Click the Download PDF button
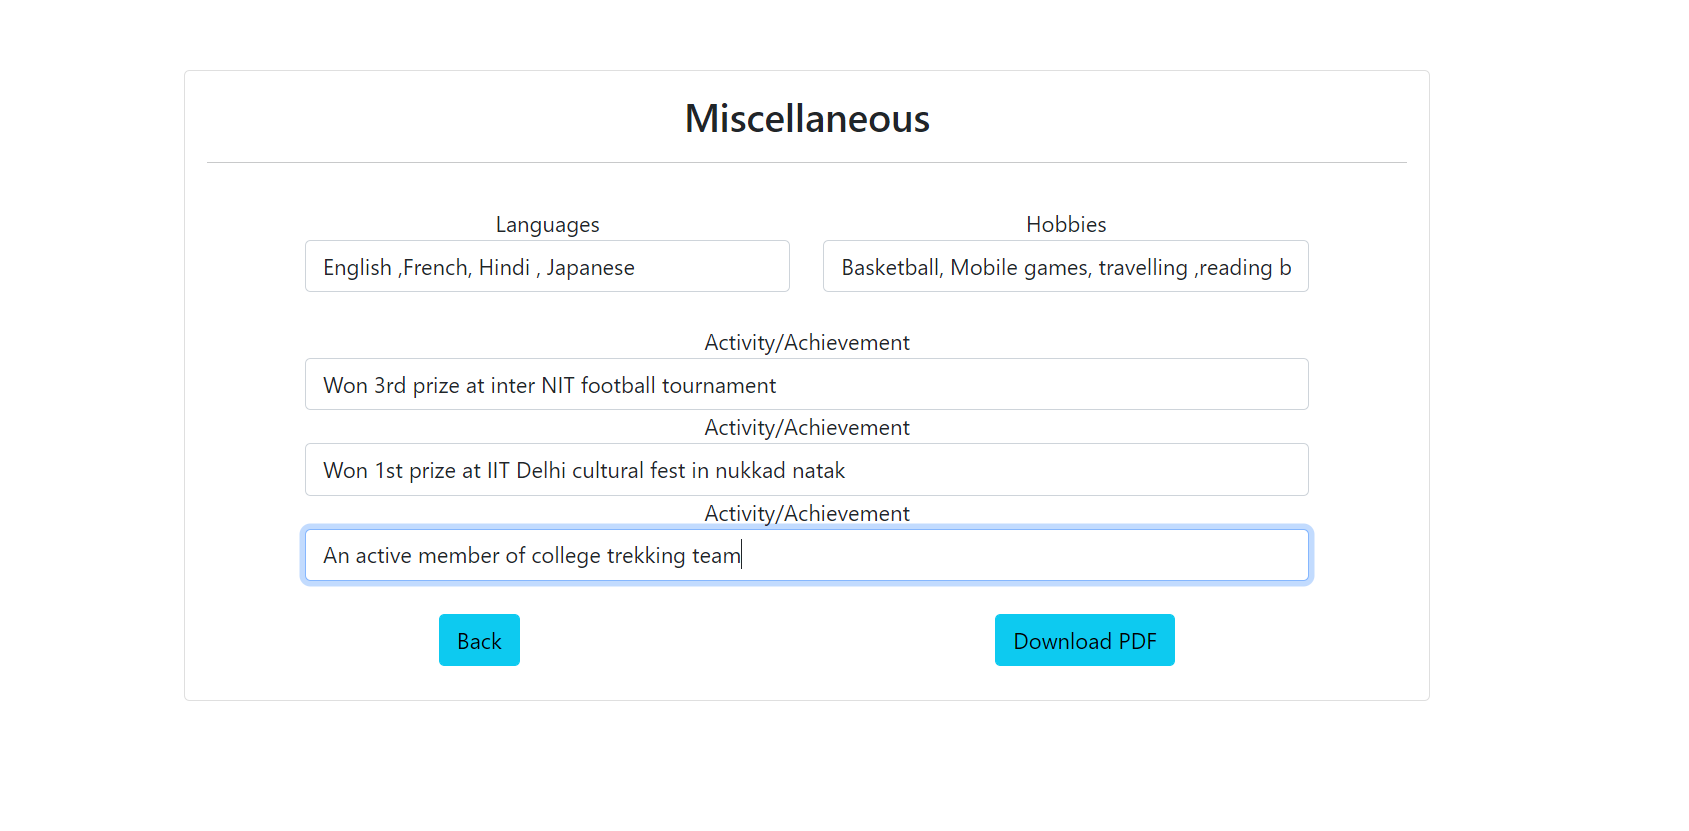Viewport: 1689px width, 831px height. (1085, 640)
